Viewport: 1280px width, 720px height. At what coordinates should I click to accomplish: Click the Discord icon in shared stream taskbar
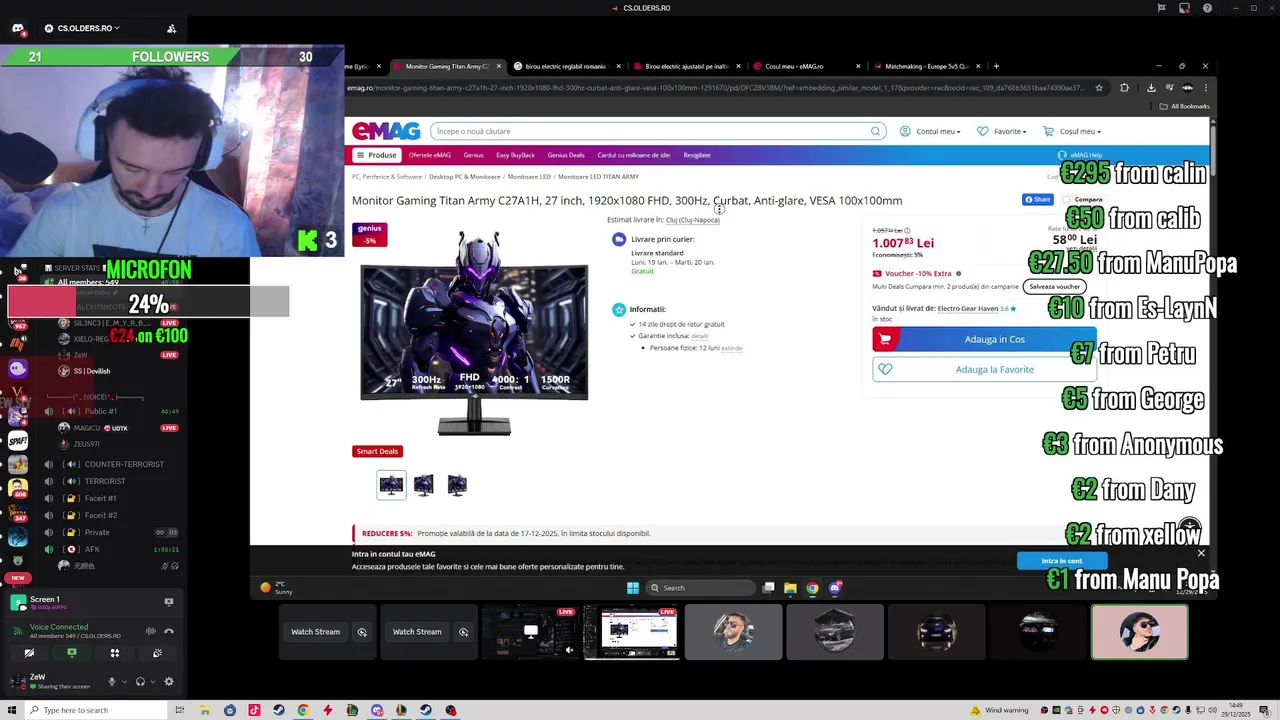pyautogui.click(x=834, y=588)
